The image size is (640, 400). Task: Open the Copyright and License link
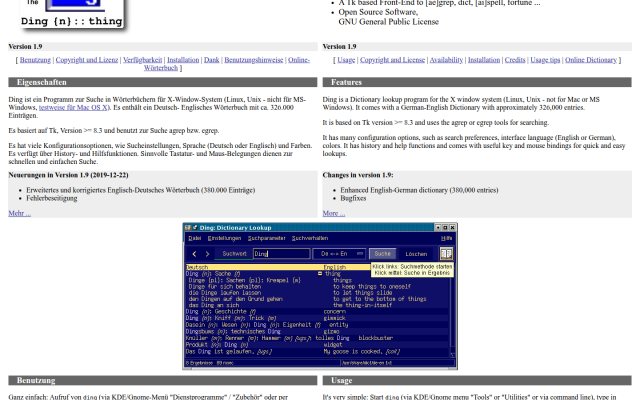point(392,60)
